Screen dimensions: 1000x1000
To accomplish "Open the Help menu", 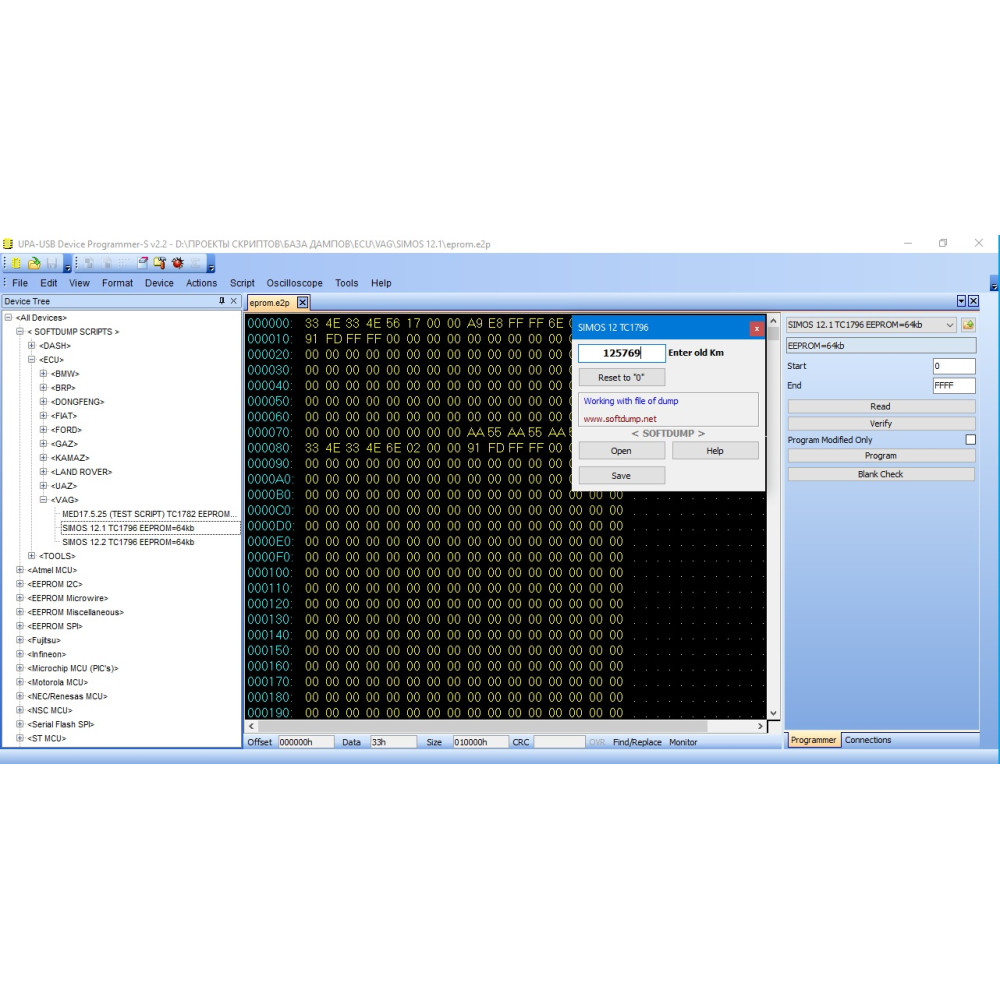I will (x=381, y=283).
